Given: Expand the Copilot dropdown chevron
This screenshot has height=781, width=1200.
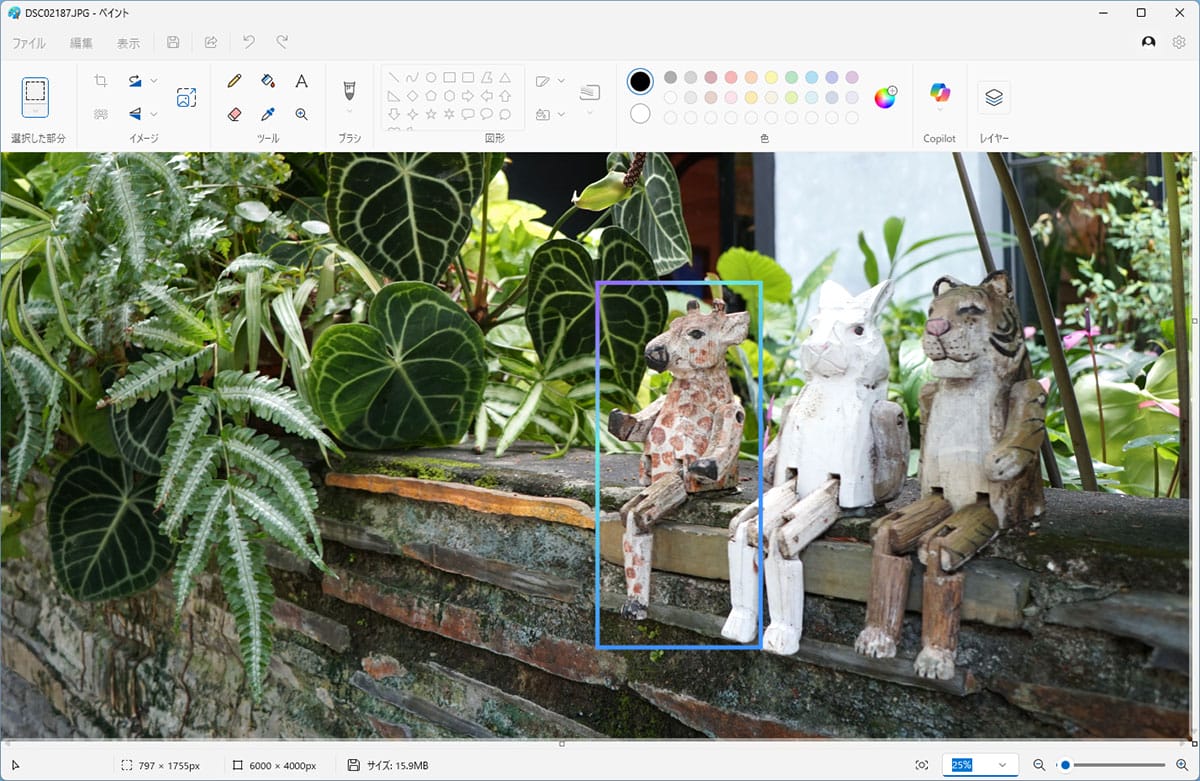Looking at the screenshot, I should (940, 111).
